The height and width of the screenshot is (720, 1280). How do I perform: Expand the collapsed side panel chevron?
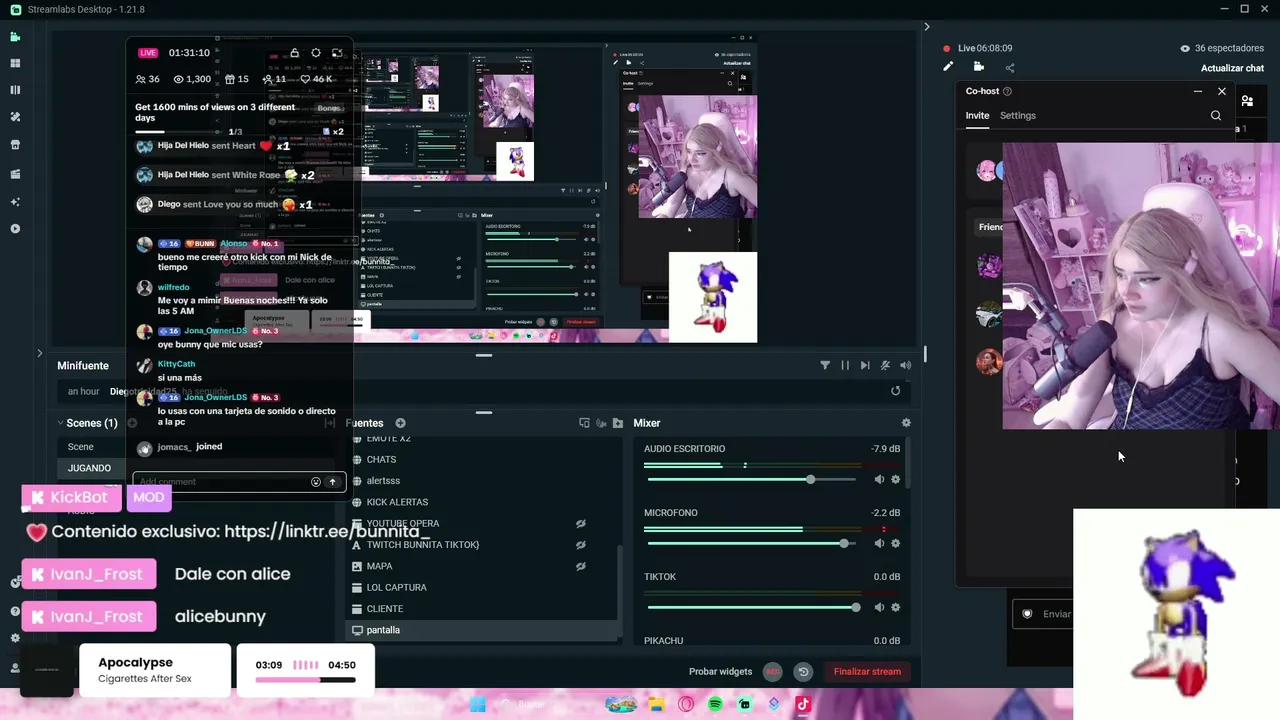point(40,353)
